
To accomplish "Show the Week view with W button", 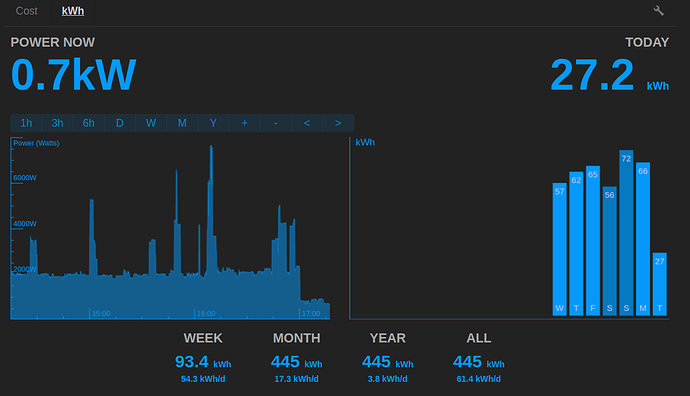I will pyautogui.click(x=151, y=123).
